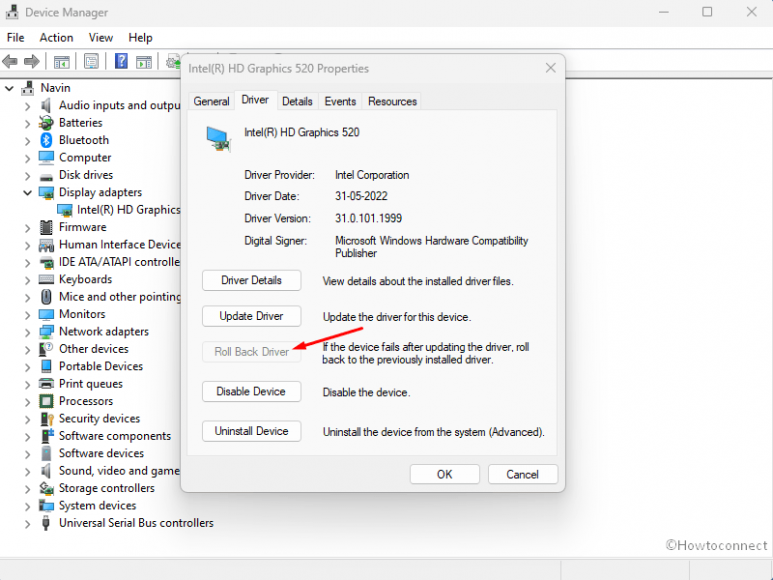
Task: Open the Action menu
Action: [x=56, y=37]
